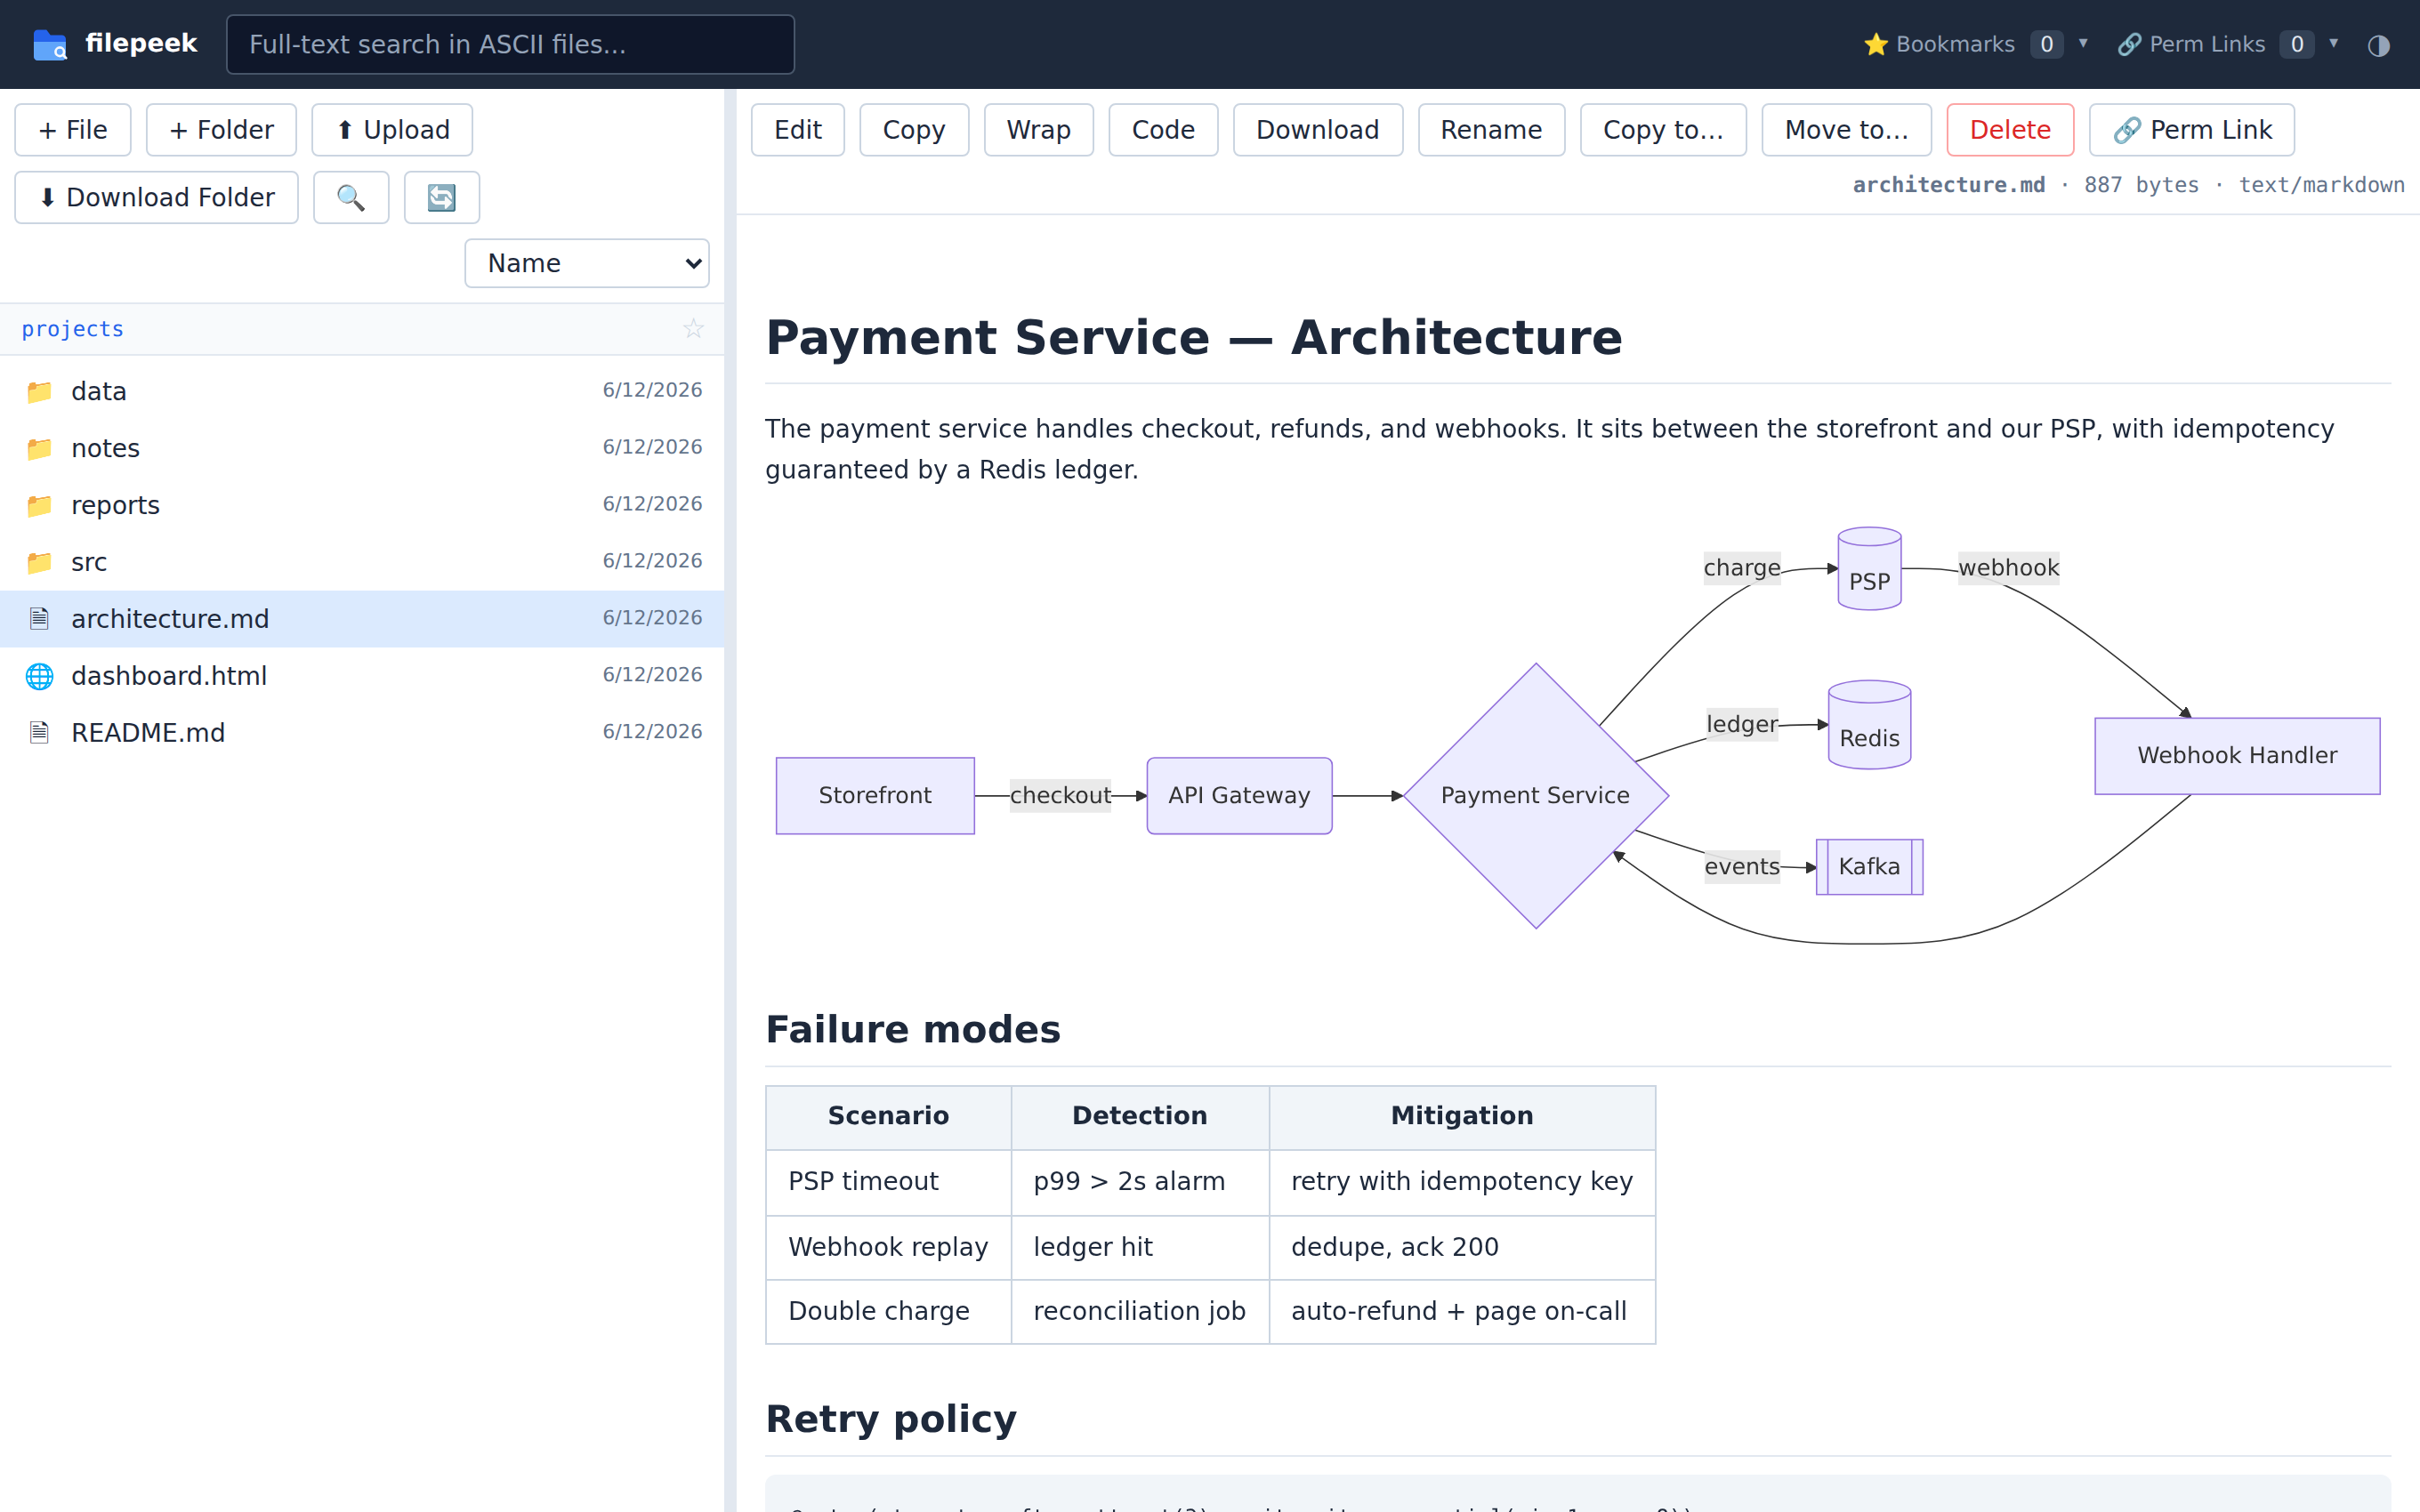Click the architecture.md document icon
This screenshot has height=1512, width=2420.
click(39, 619)
